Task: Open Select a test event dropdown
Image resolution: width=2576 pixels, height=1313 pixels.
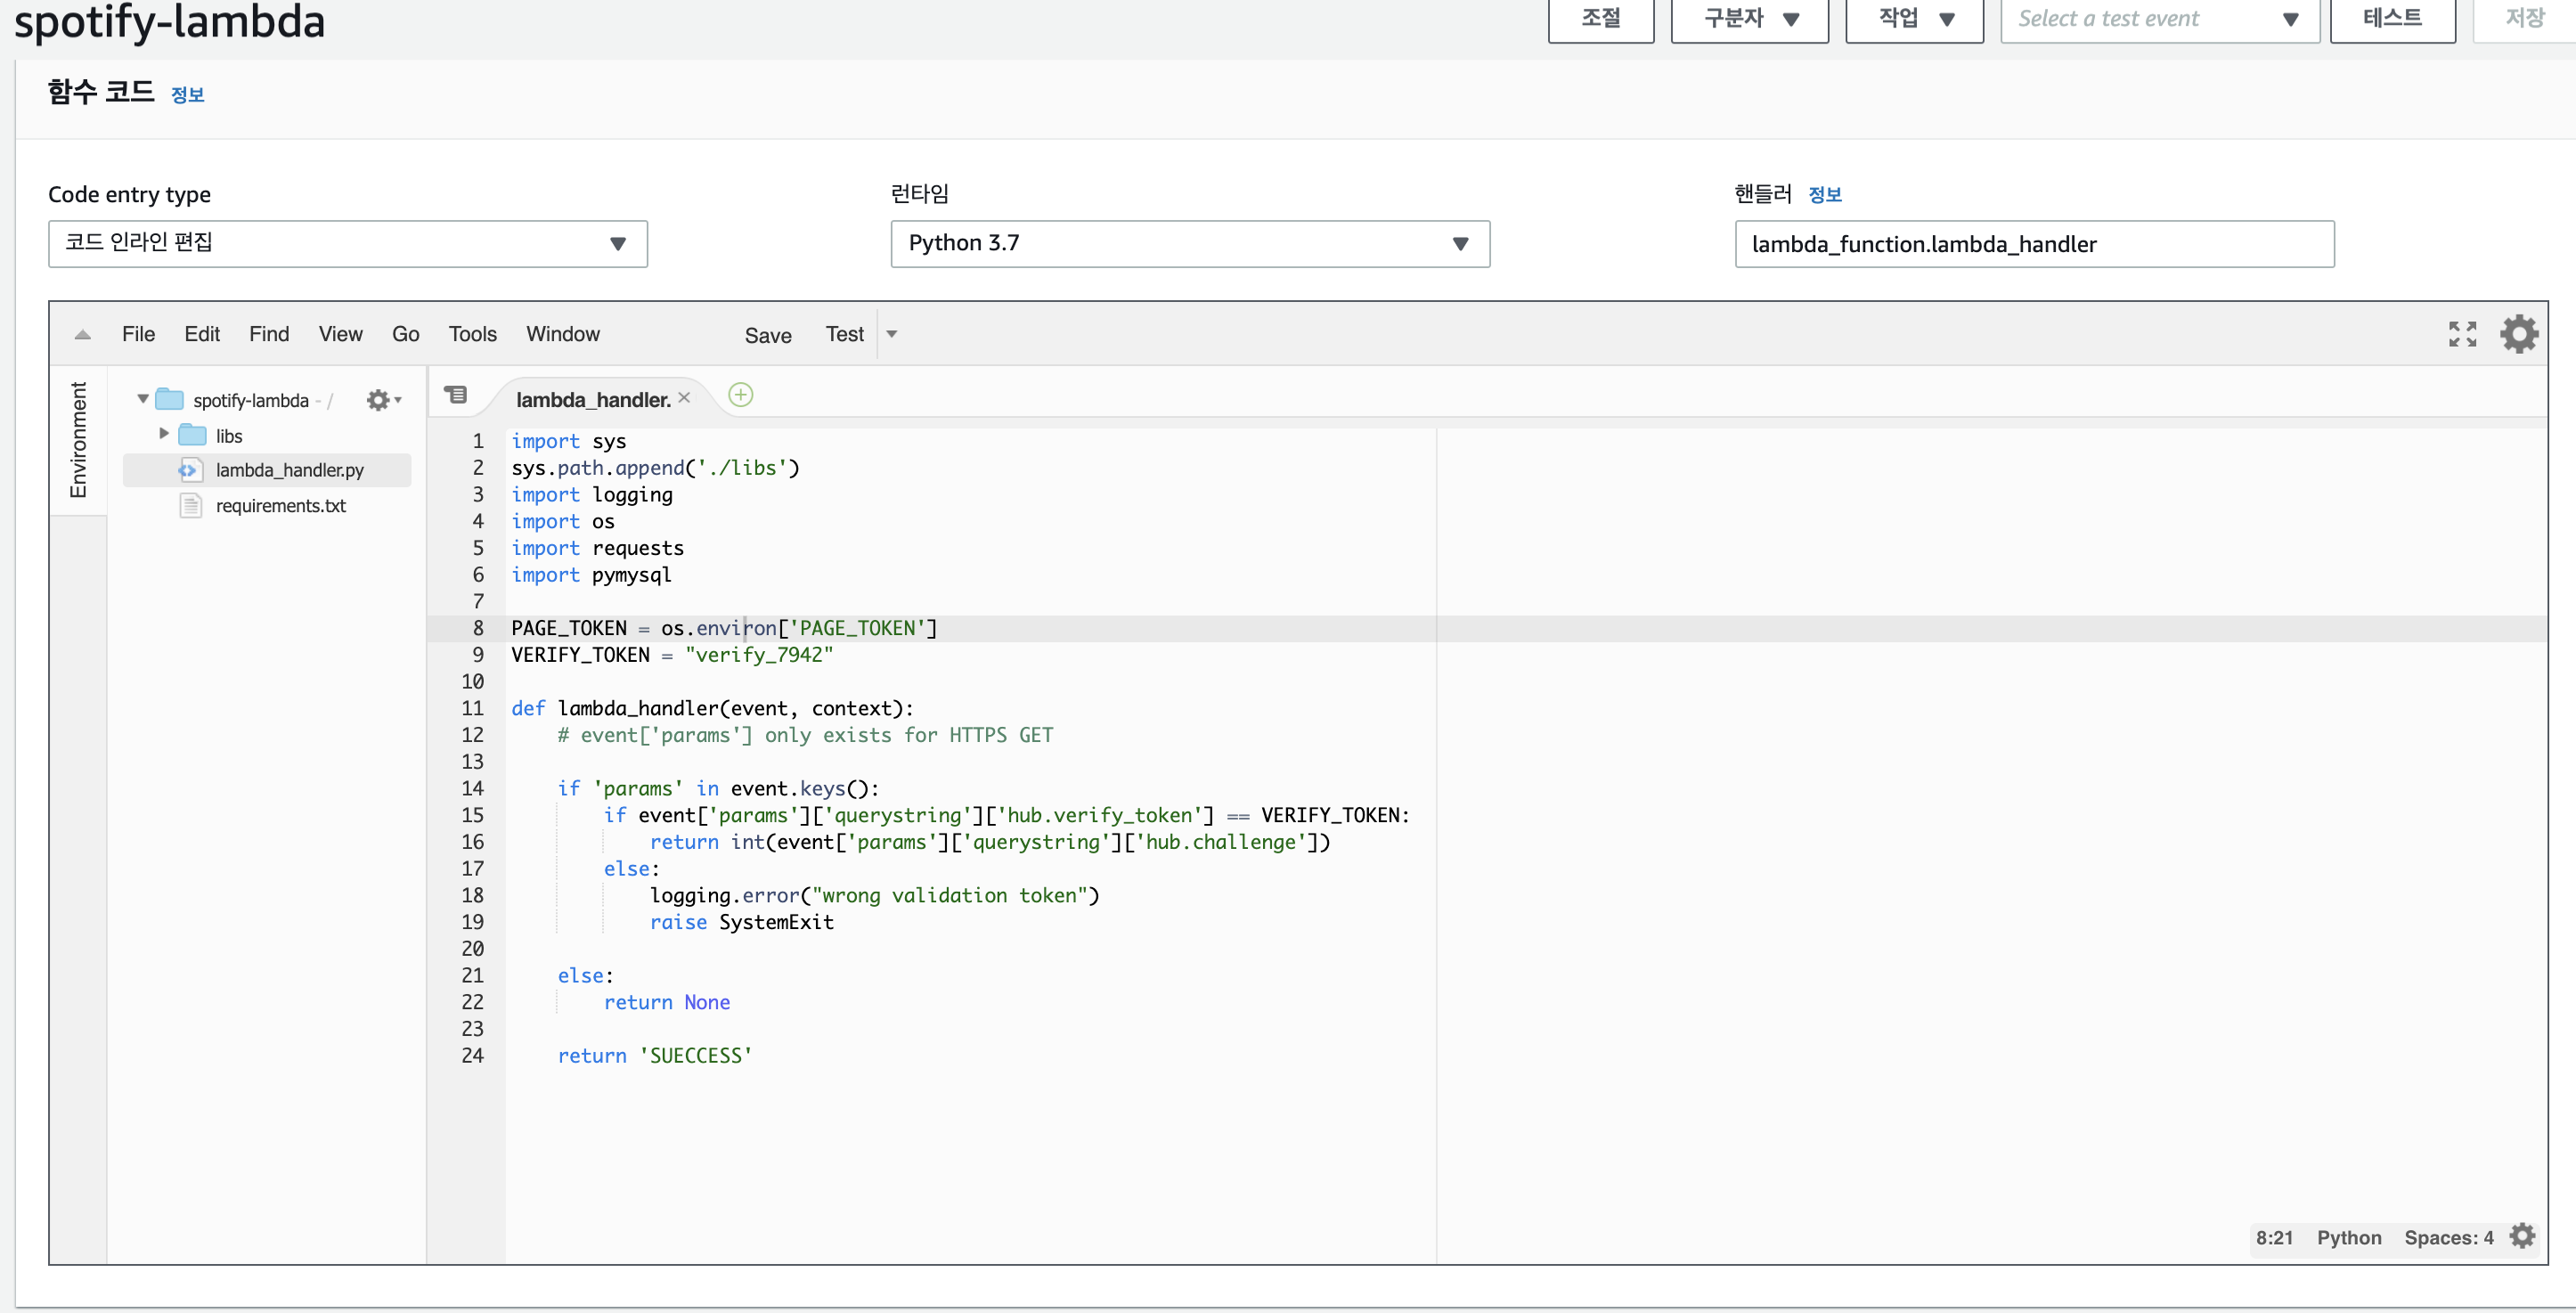Action: click(2158, 19)
